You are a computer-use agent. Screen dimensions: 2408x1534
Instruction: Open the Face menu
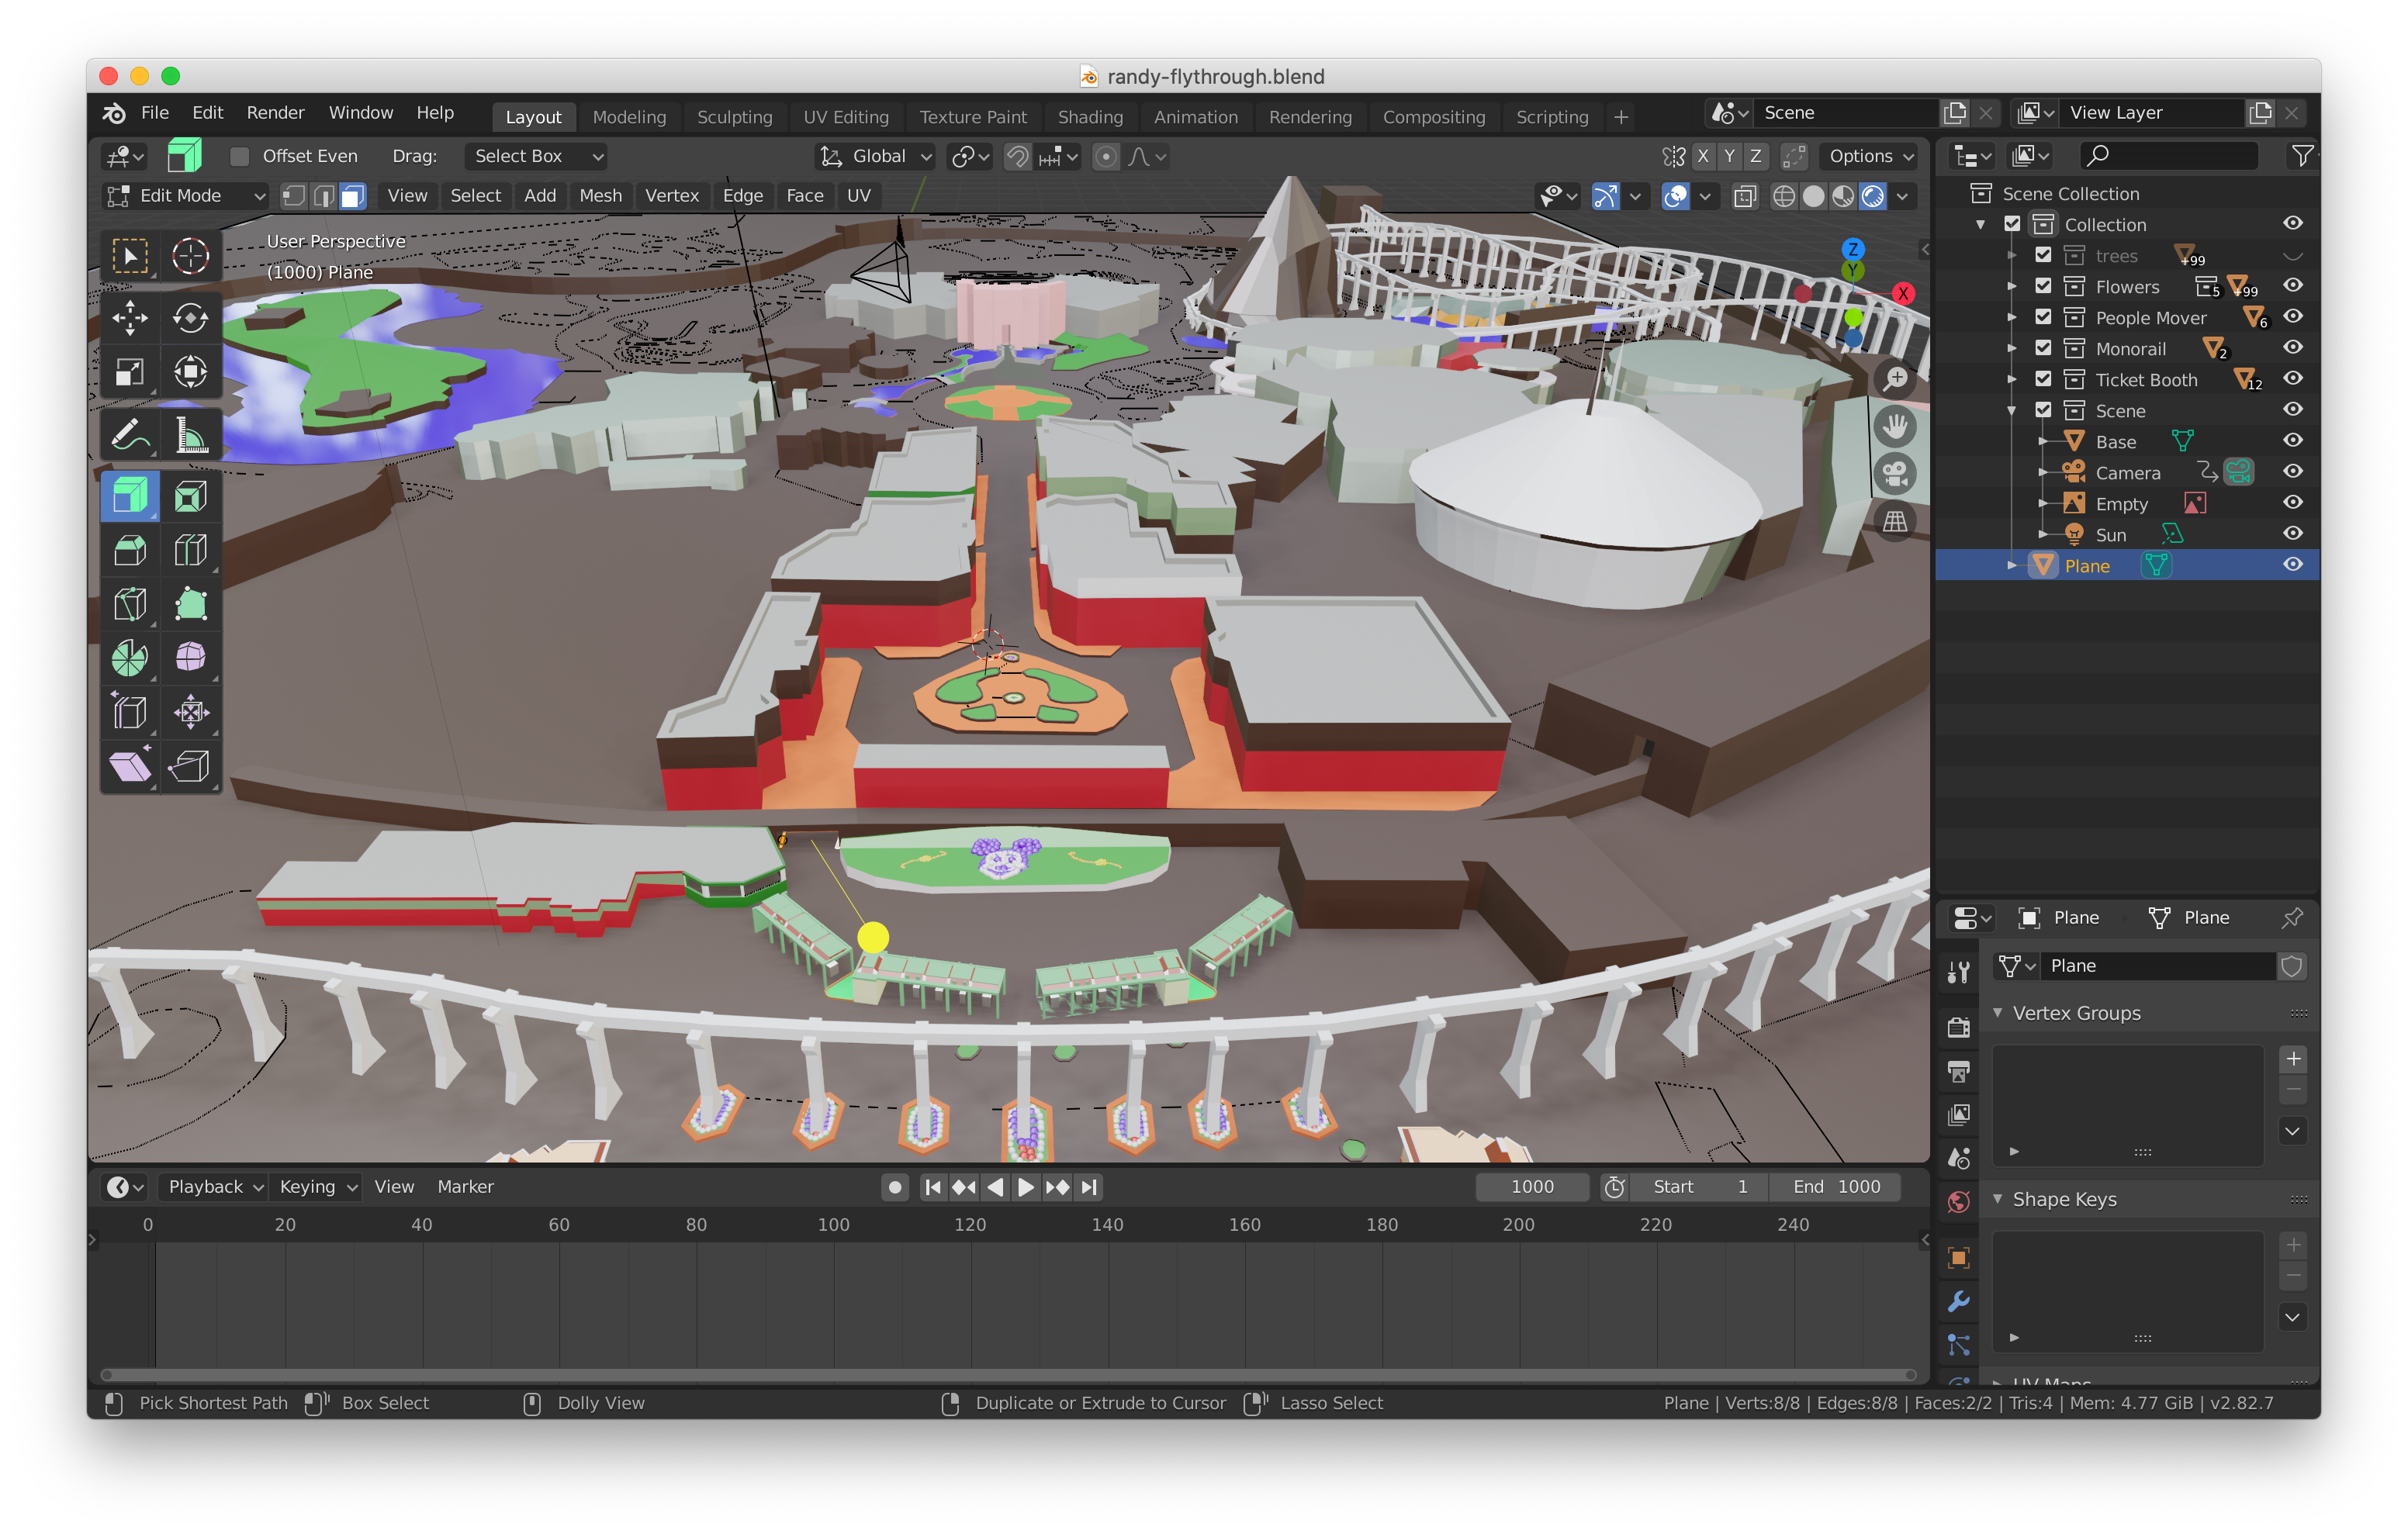coord(804,196)
